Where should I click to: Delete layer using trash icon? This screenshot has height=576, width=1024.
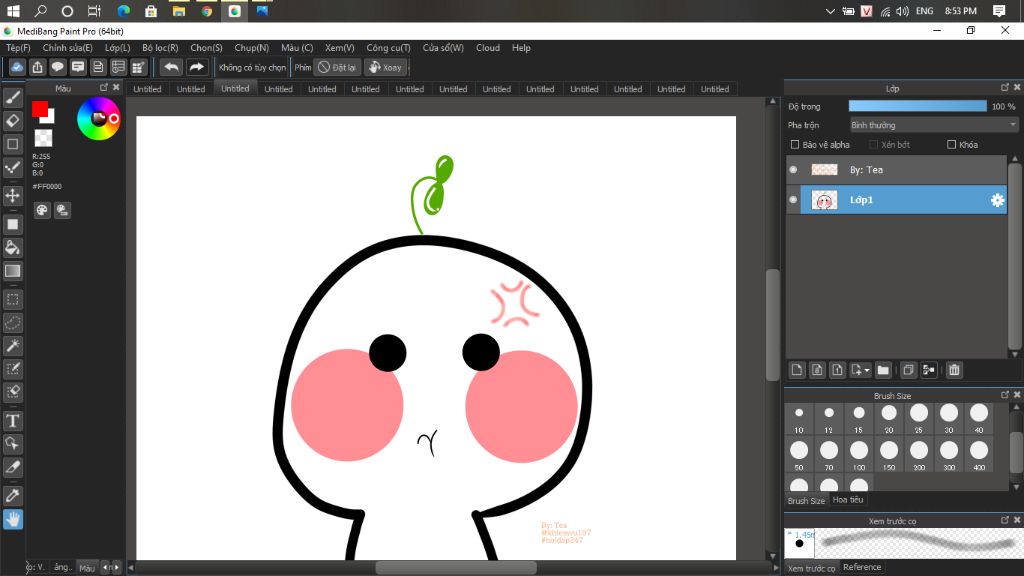point(954,370)
